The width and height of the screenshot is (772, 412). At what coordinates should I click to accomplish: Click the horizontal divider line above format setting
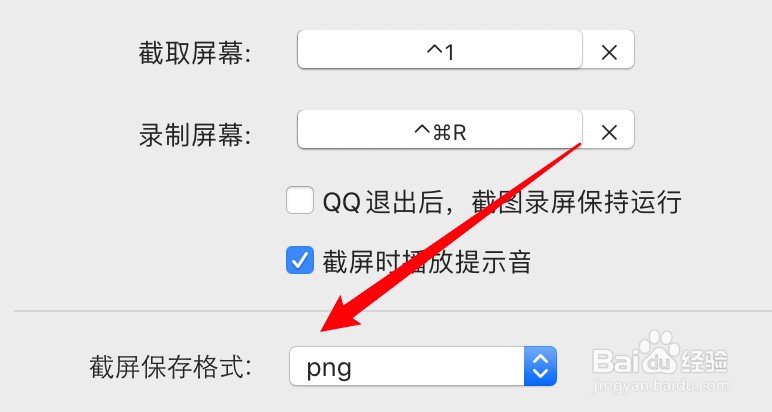pos(393,311)
